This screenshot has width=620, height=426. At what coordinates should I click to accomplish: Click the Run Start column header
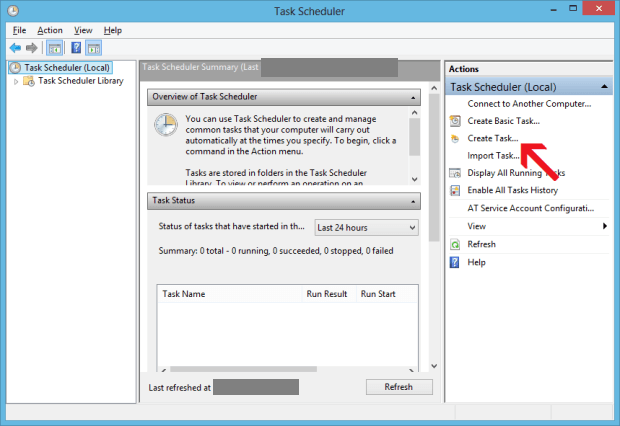(x=387, y=294)
